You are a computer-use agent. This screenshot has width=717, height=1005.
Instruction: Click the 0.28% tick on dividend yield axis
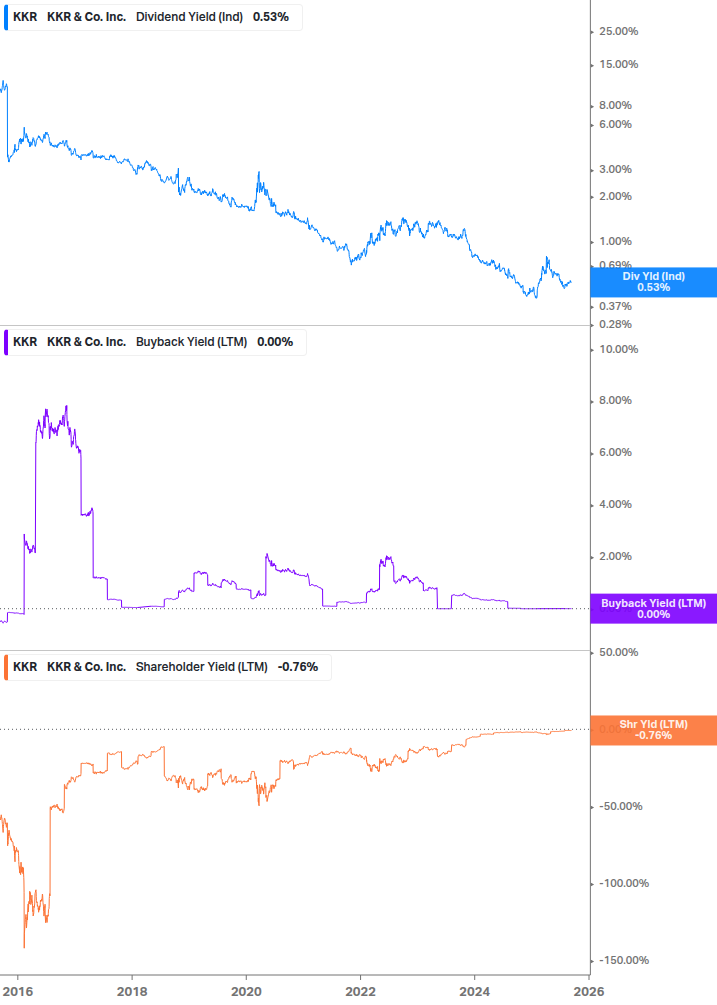point(615,324)
